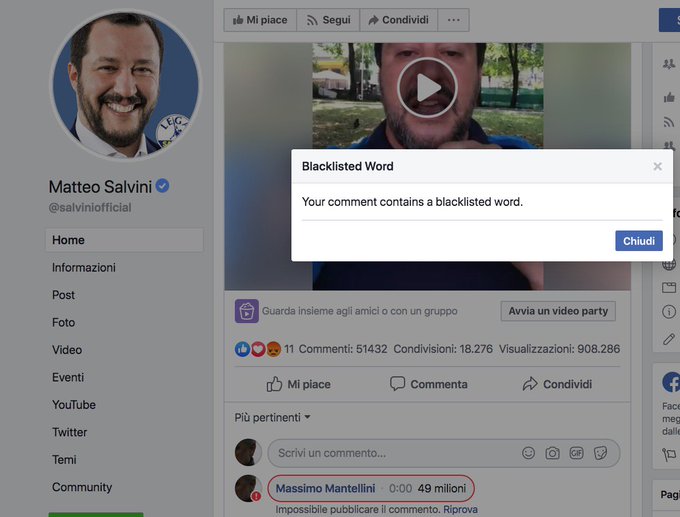Select Home in the page sidebar
The width and height of the screenshot is (680, 517).
pyautogui.click(x=124, y=240)
